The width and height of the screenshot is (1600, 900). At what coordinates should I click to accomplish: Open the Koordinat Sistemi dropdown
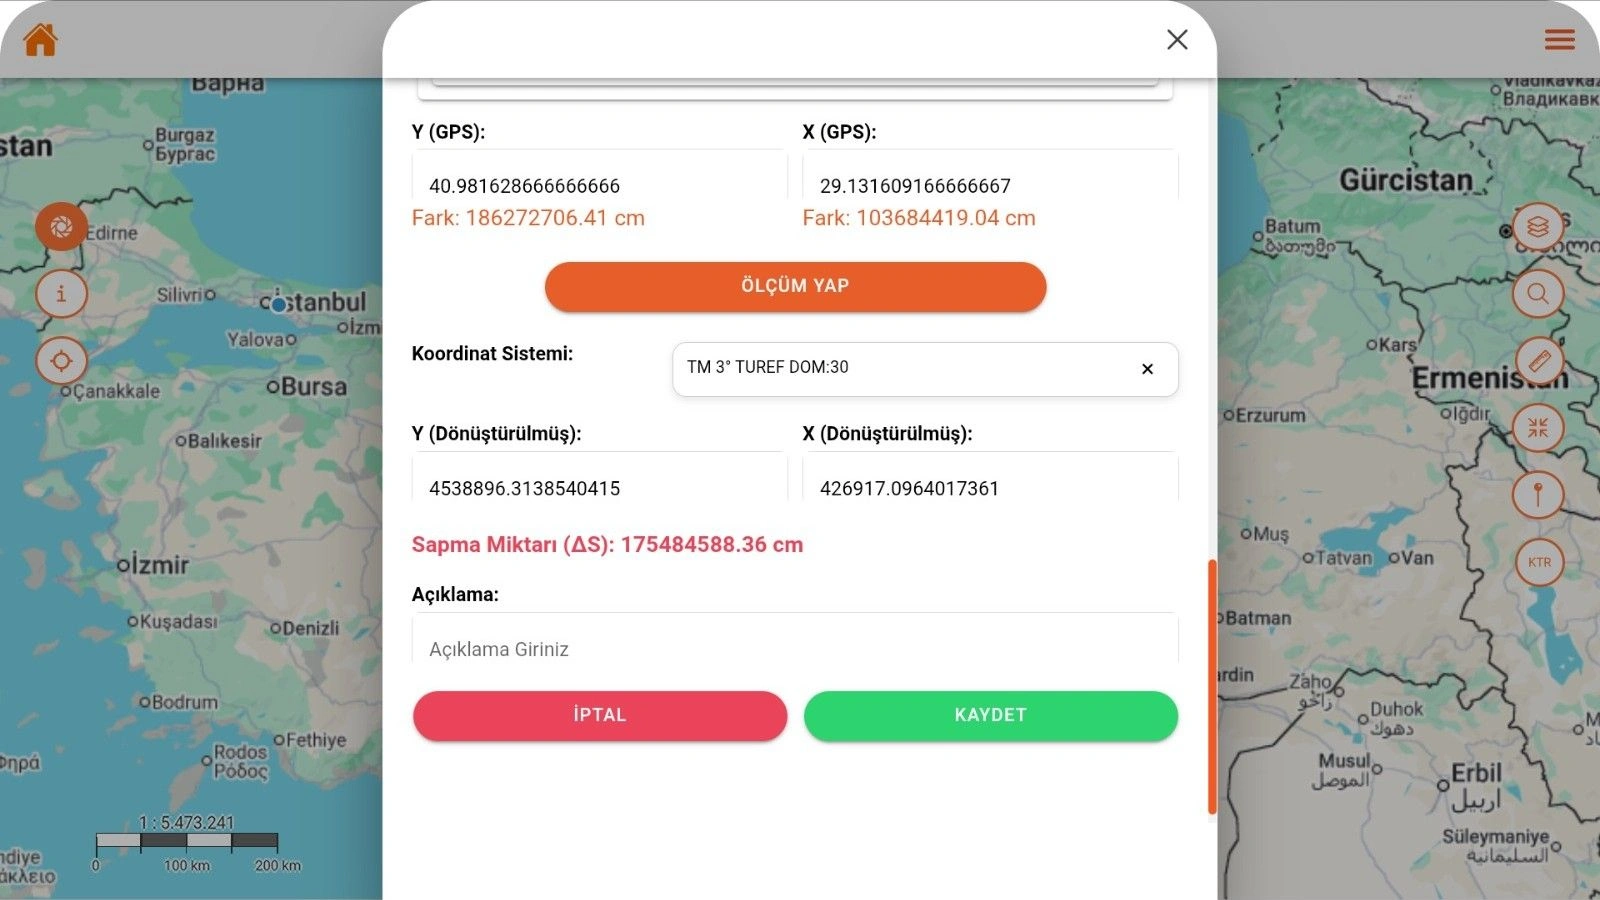(x=900, y=368)
